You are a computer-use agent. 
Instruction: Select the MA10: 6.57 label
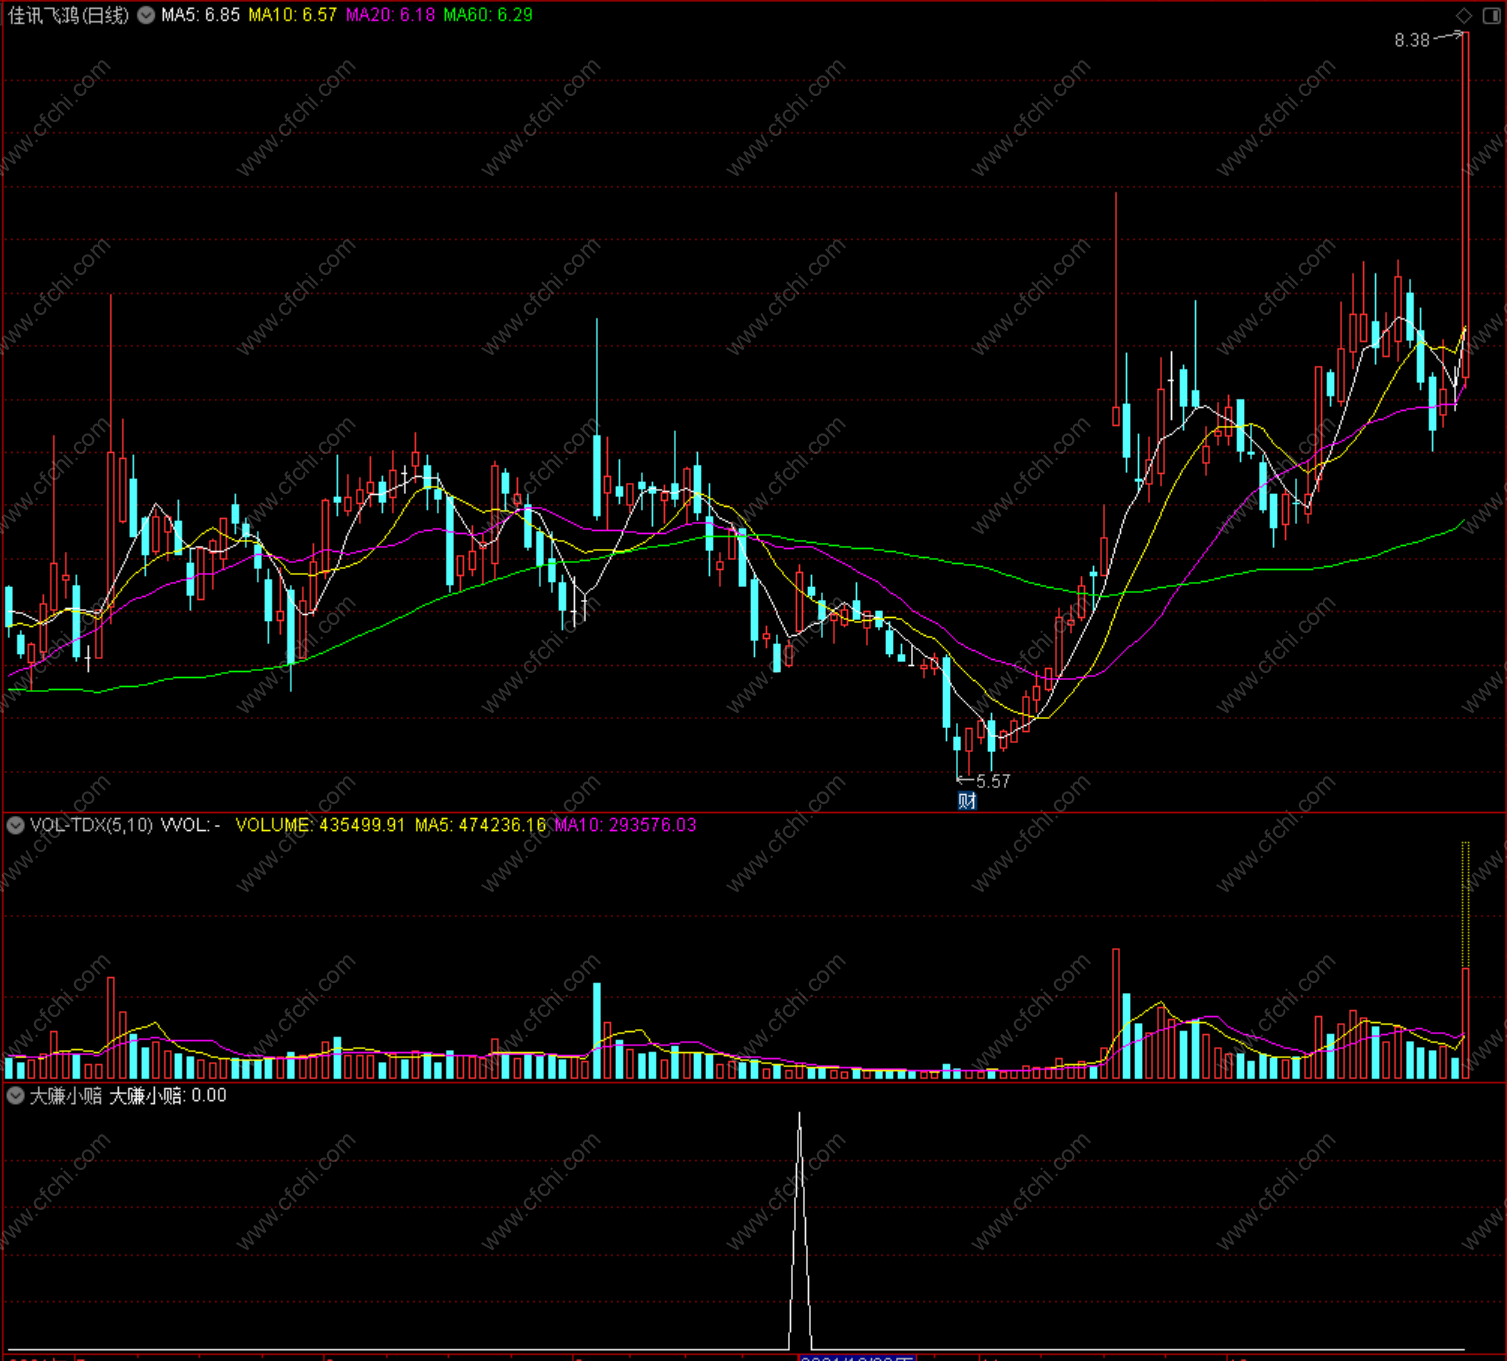(x=293, y=15)
